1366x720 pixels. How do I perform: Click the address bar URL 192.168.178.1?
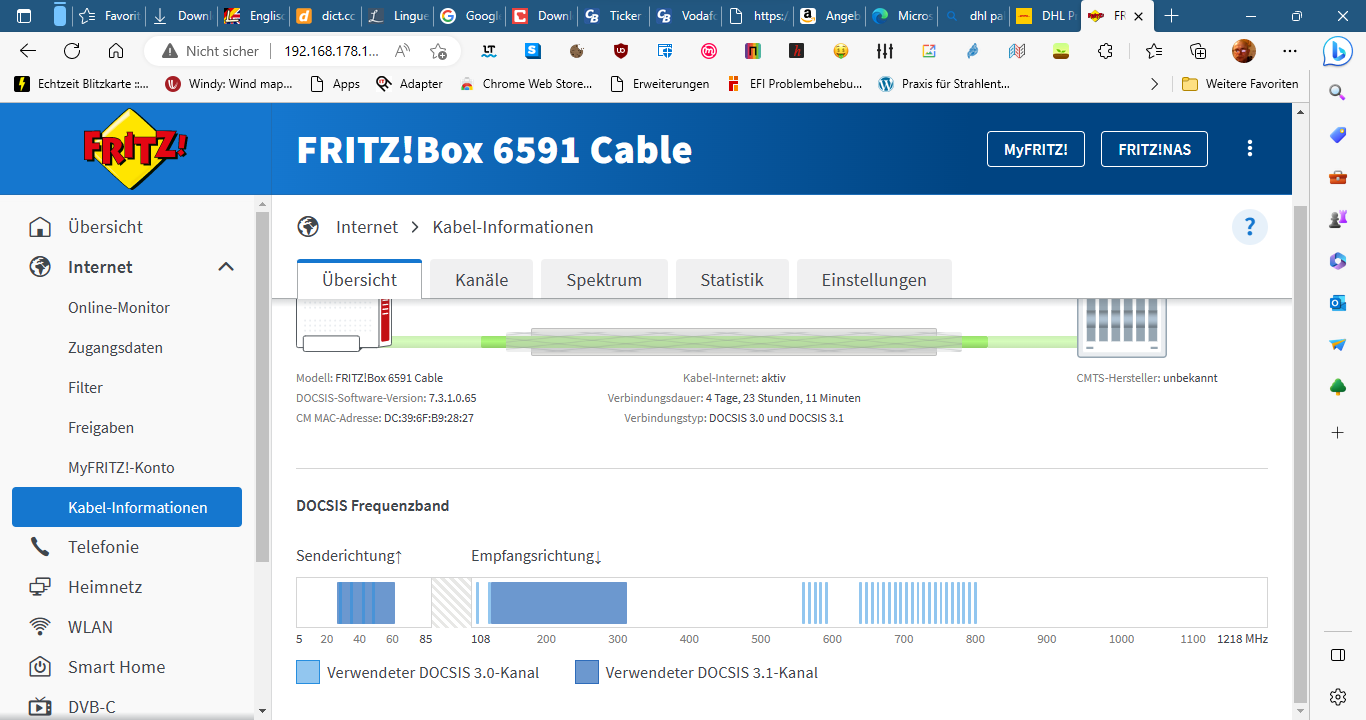point(331,51)
